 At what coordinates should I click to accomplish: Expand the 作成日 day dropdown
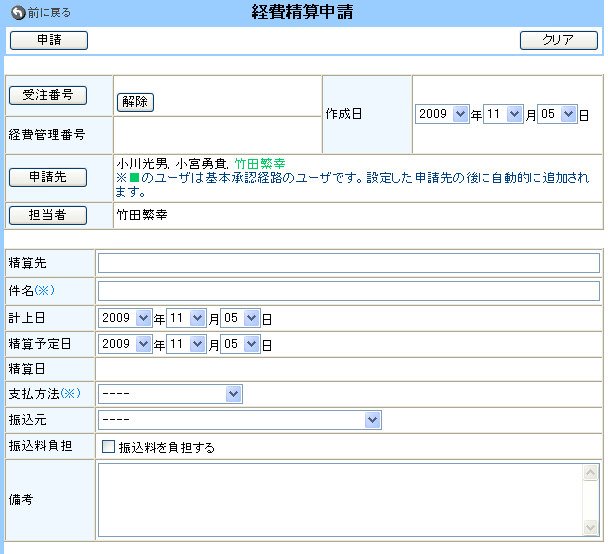557,114
